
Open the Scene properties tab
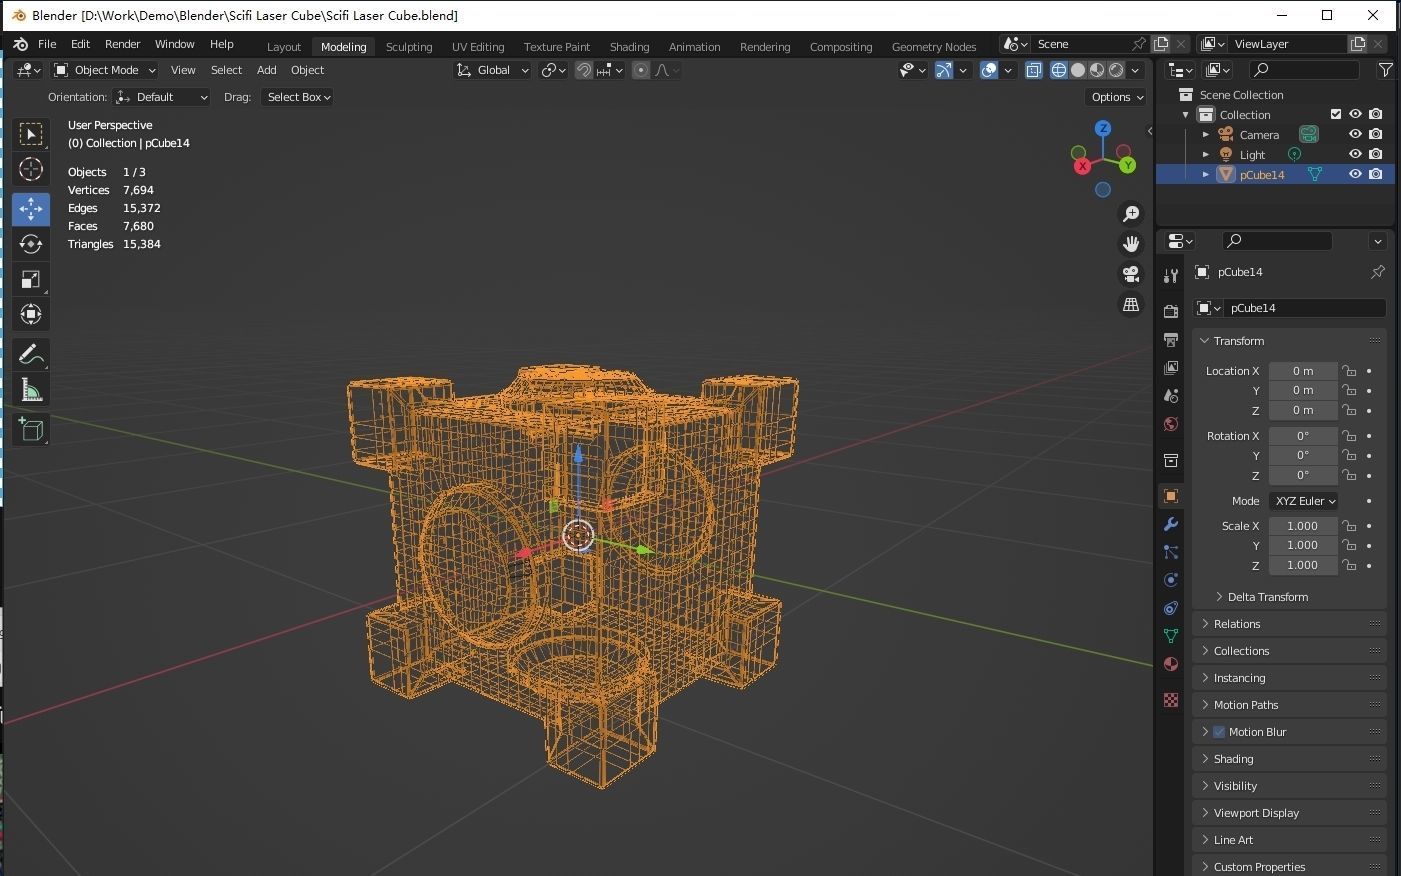tap(1171, 396)
